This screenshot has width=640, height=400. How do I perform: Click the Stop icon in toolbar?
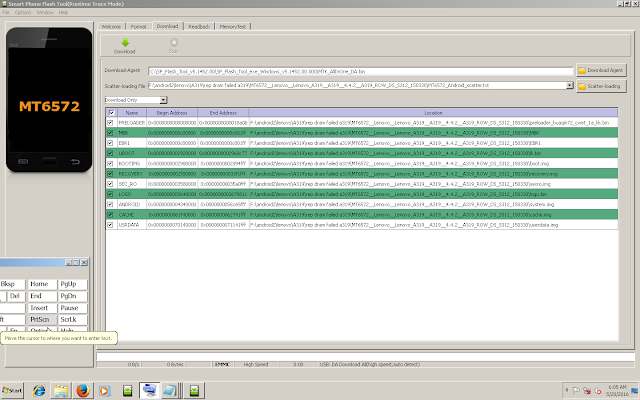(174, 42)
